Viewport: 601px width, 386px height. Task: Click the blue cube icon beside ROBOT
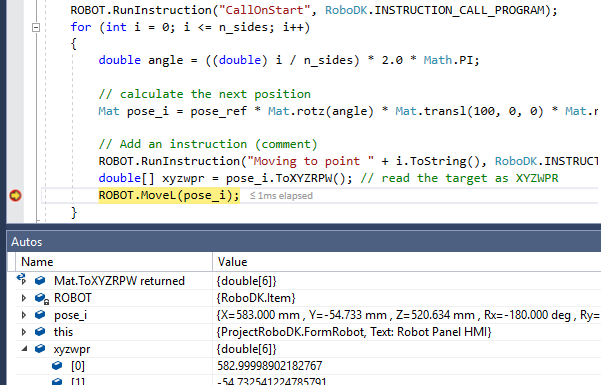[x=41, y=298]
